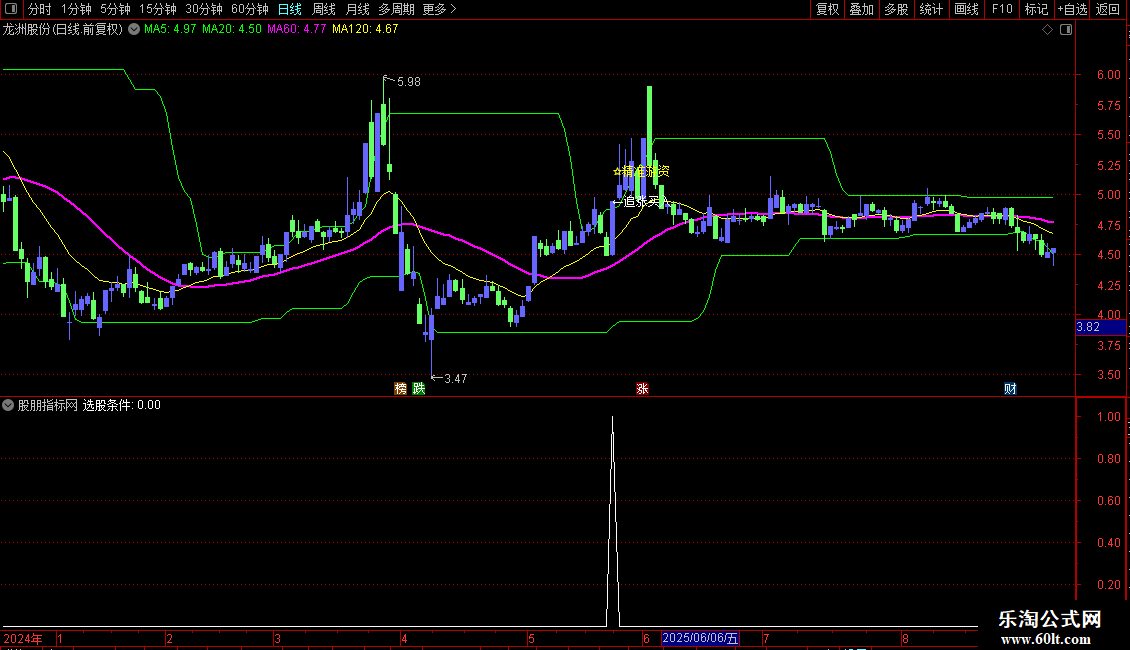Image resolution: width=1130 pixels, height=650 pixels.
Task: Click the 5.98 high price label
Action: point(409,81)
